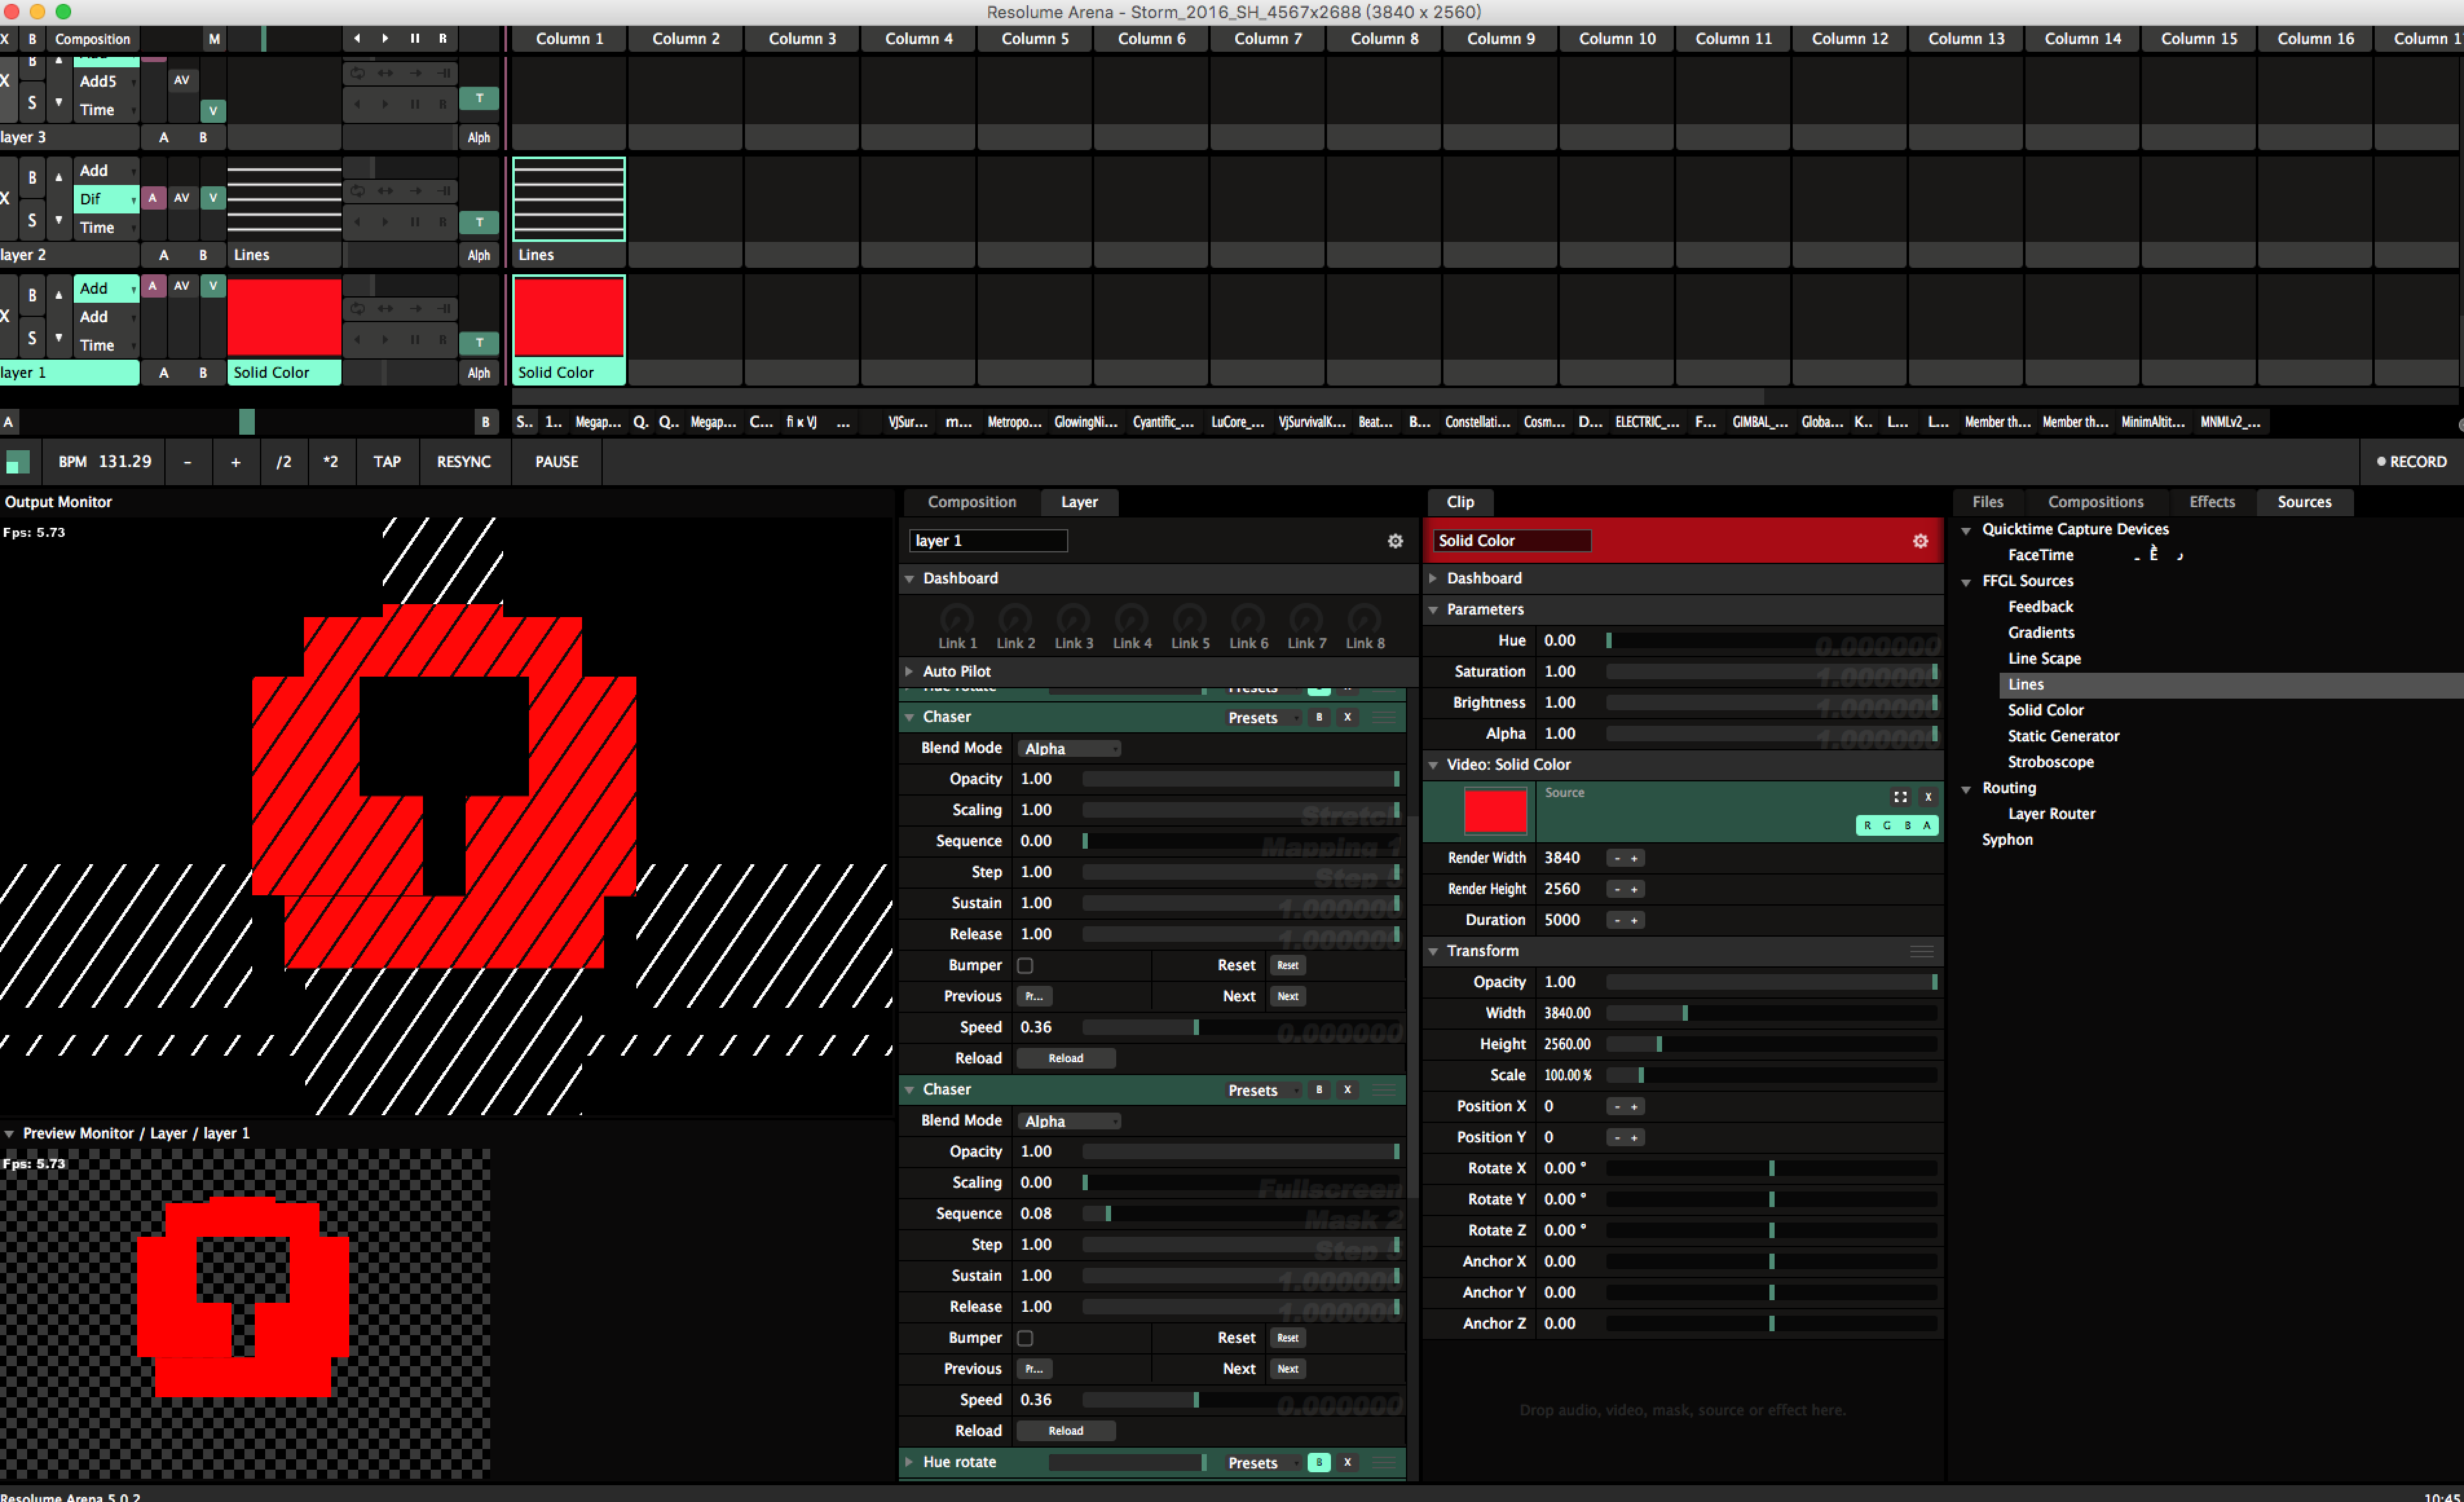The height and width of the screenshot is (1502, 2464).
Task: Click the composition M master button
Action: click(x=214, y=39)
